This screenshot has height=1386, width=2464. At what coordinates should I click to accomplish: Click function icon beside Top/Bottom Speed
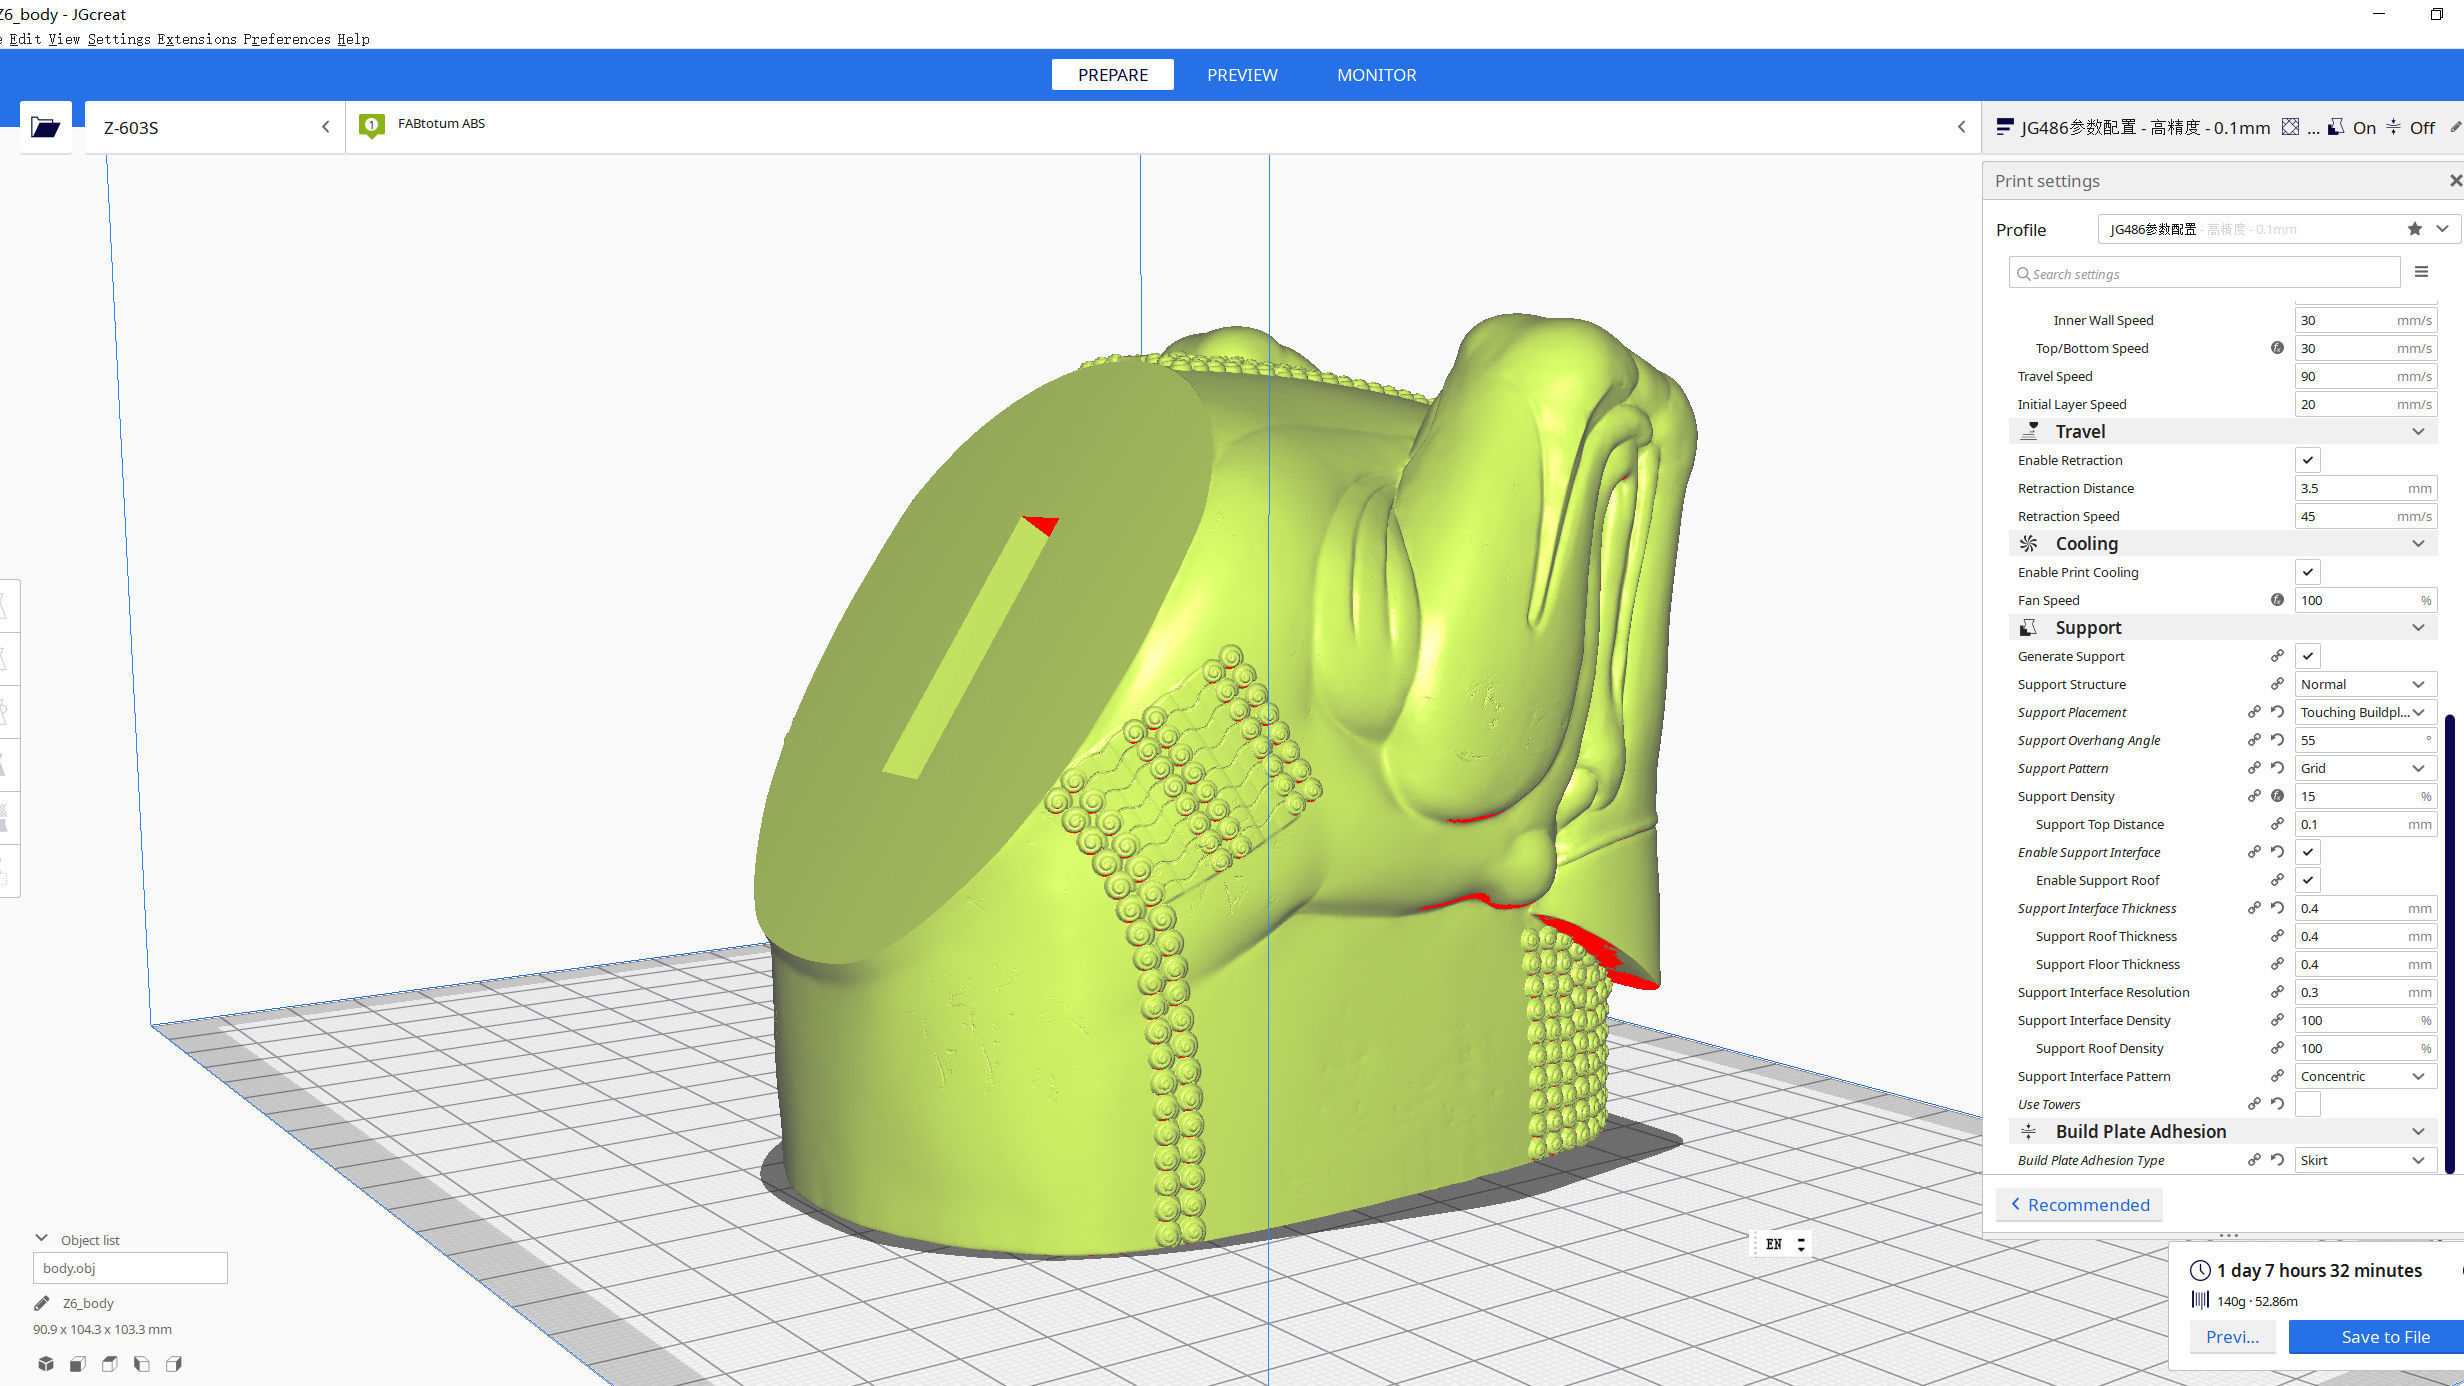[x=2277, y=348]
